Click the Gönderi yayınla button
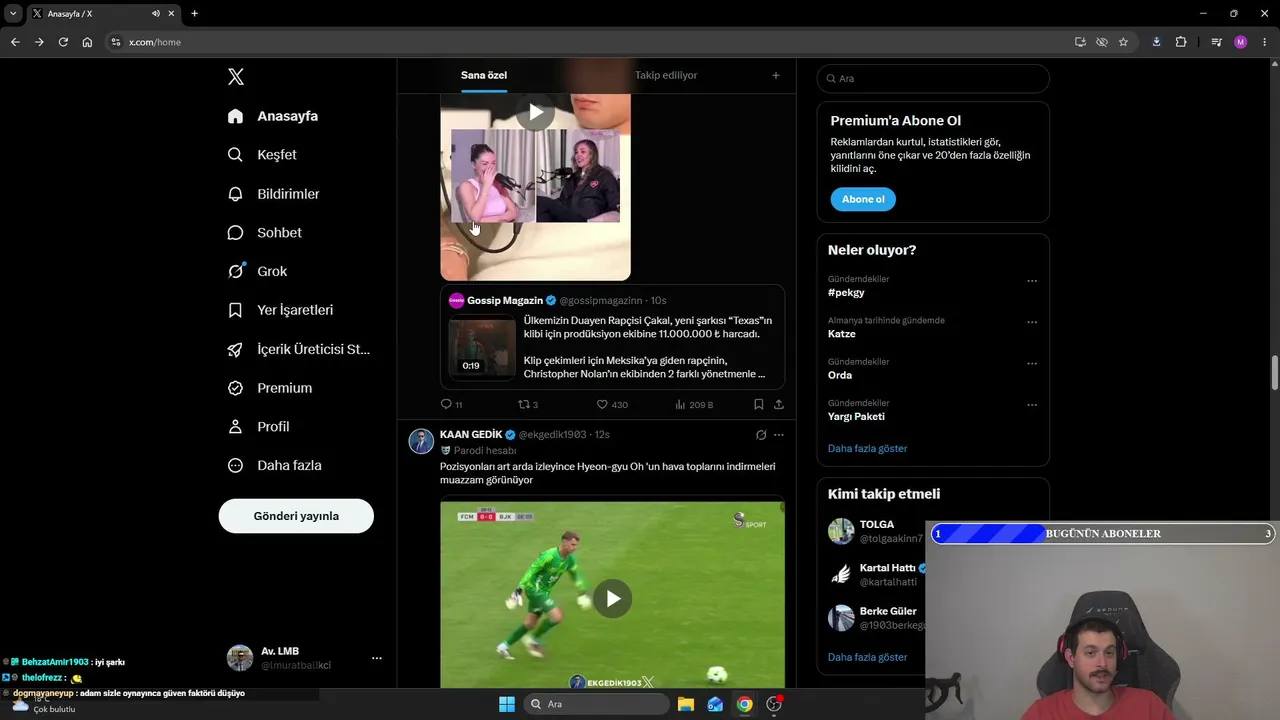The height and width of the screenshot is (720, 1280). pyautogui.click(x=296, y=516)
